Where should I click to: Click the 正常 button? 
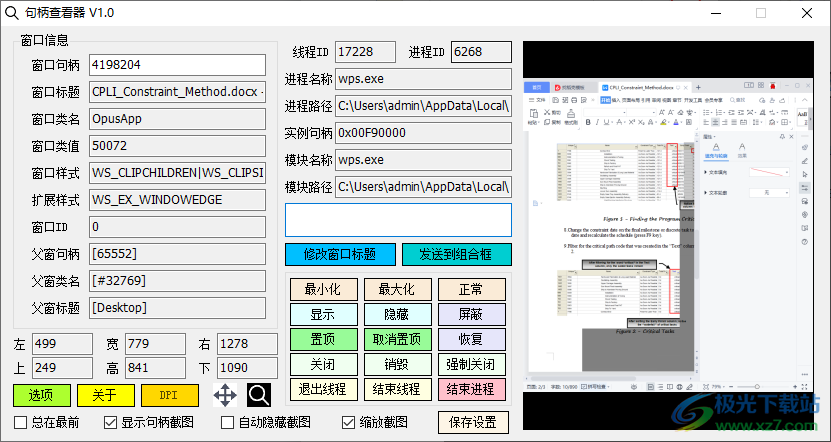click(472, 289)
